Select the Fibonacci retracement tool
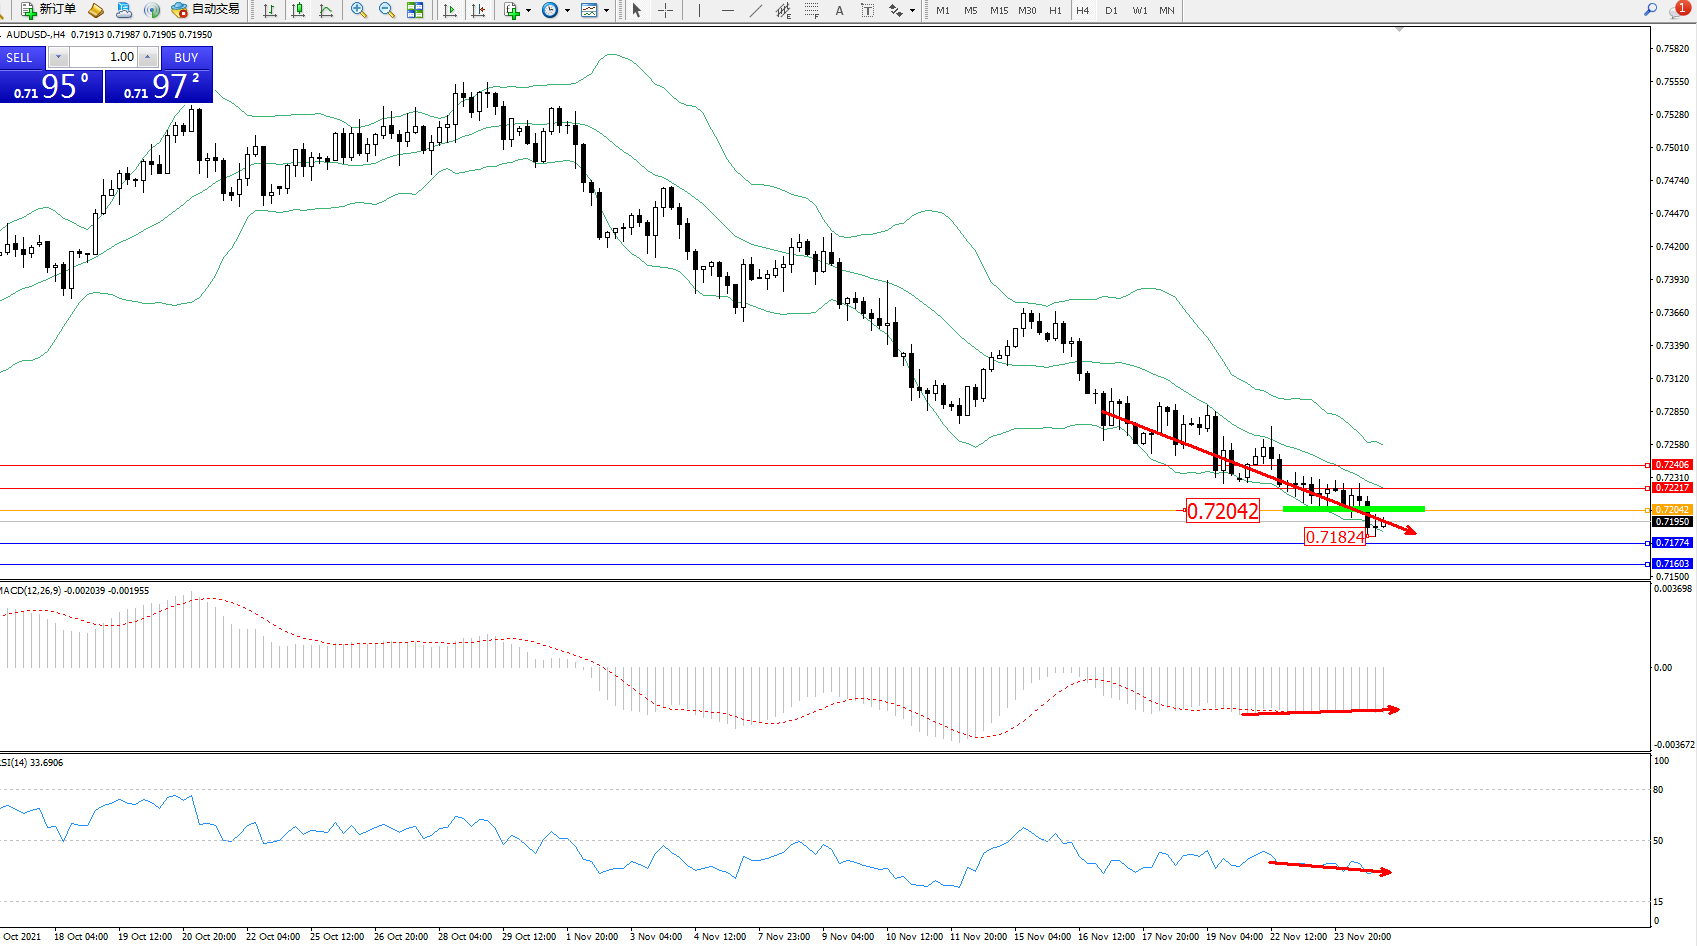This screenshot has width=1697, height=946. pyautogui.click(x=811, y=10)
